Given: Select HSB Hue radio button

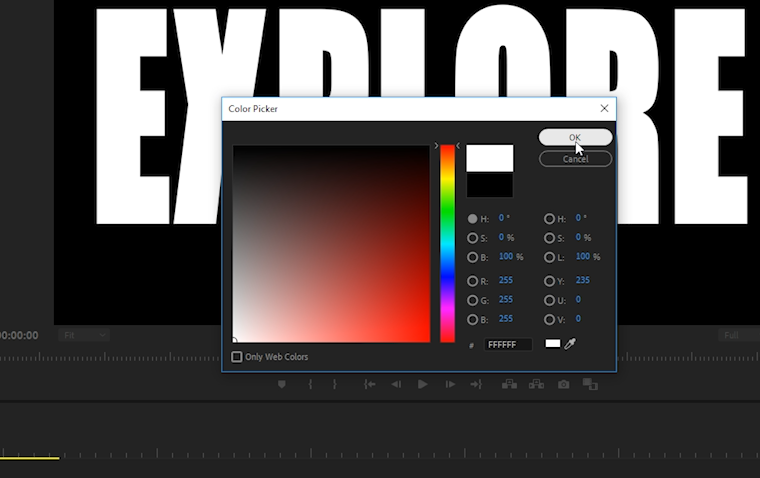Looking at the screenshot, I should (x=473, y=219).
